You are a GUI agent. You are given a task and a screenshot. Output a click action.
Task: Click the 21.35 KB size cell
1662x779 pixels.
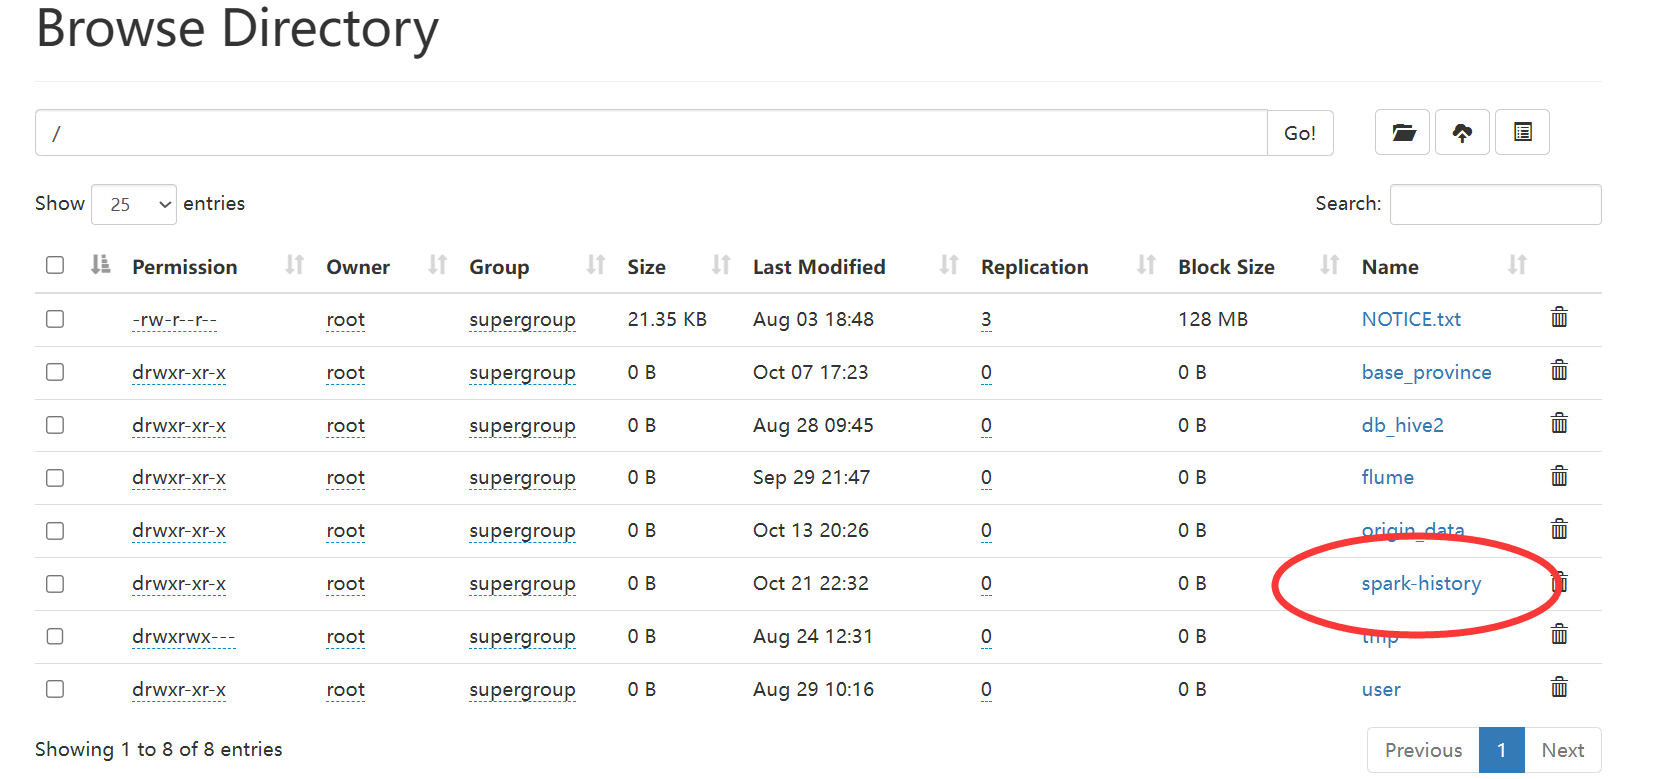pos(667,319)
